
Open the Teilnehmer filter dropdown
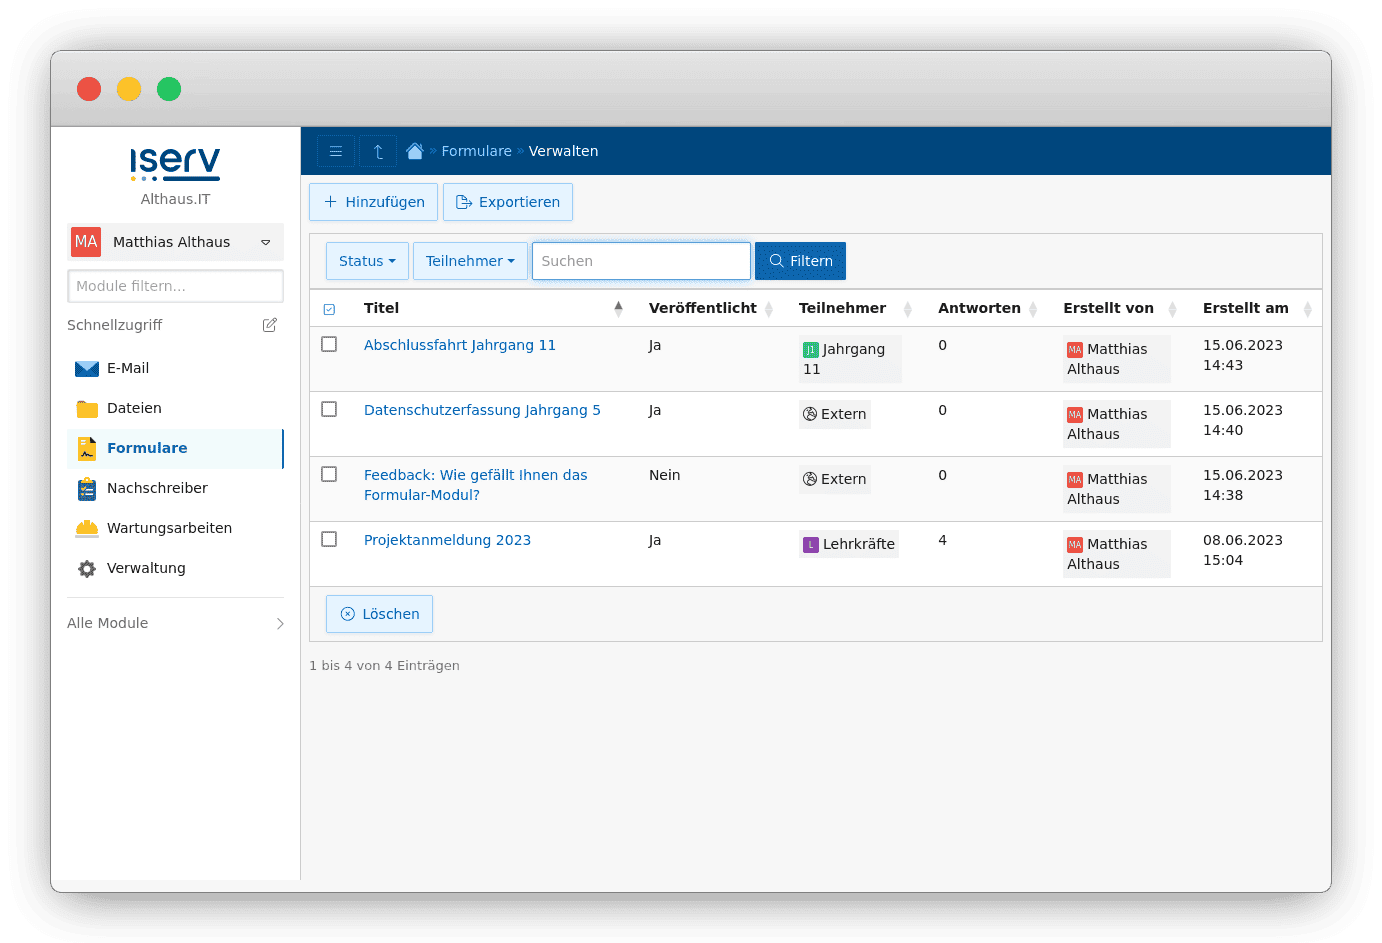click(470, 261)
